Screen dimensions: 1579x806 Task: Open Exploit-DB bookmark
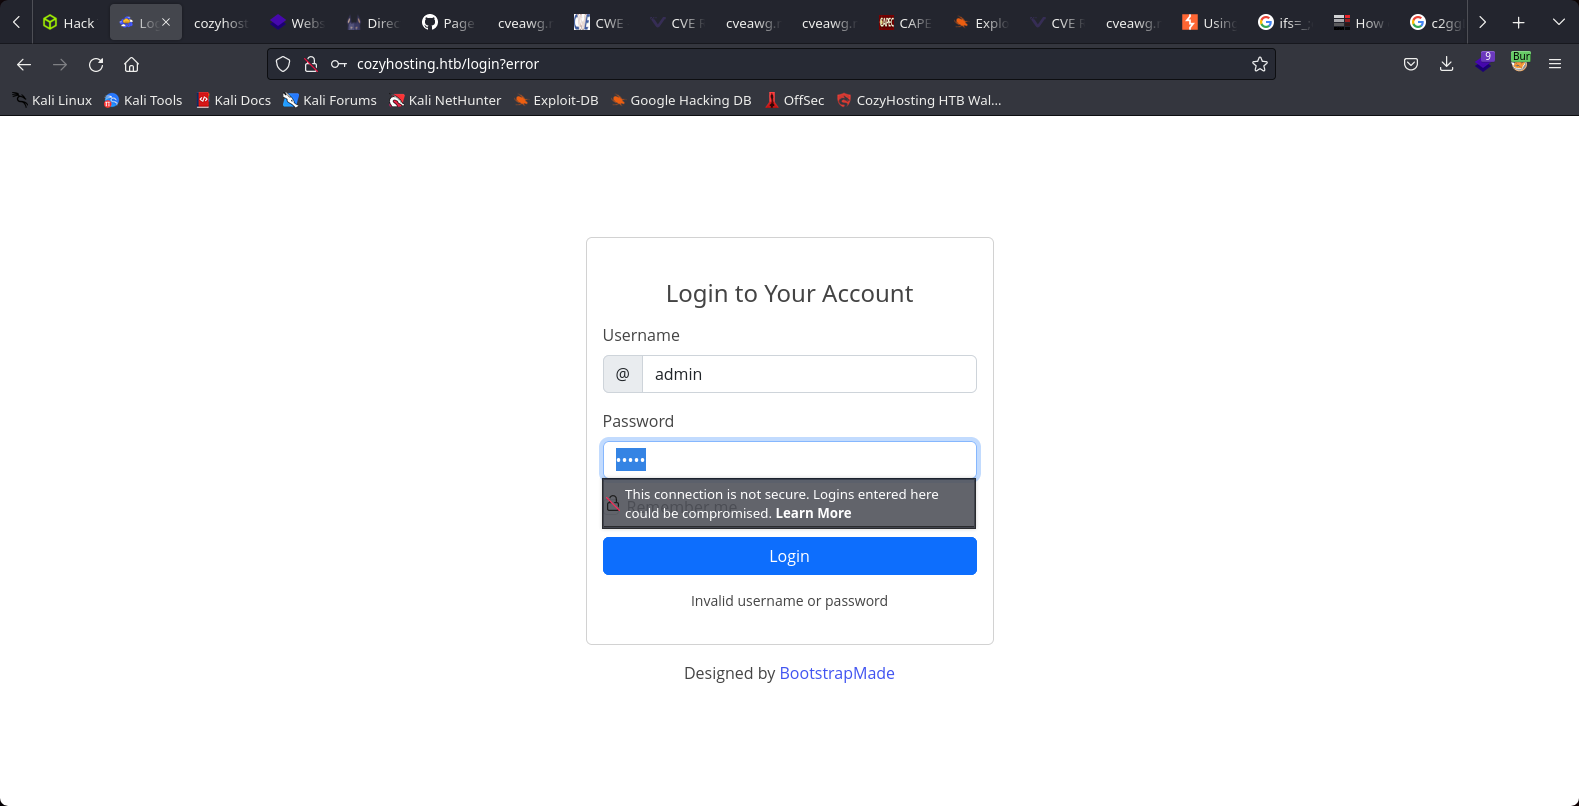pyautogui.click(x=556, y=100)
